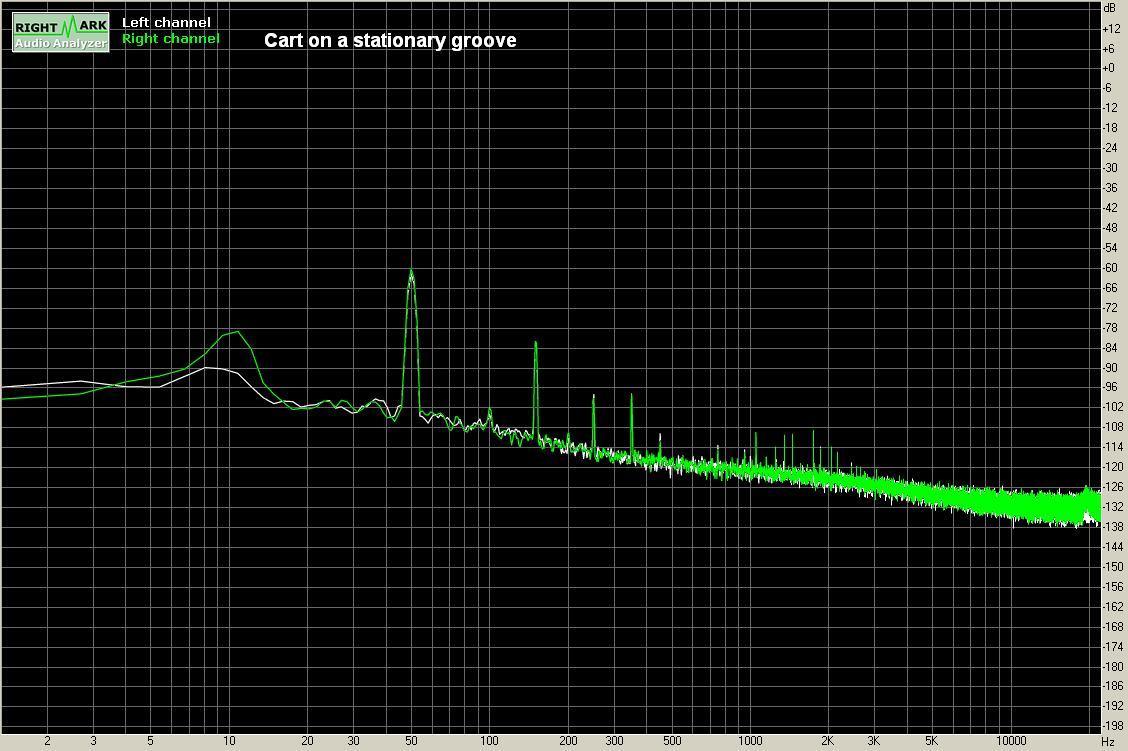This screenshot has height=751, width=1128.
Task: Click the "-78" dB axis label
Action: [x=1111, y=327]
